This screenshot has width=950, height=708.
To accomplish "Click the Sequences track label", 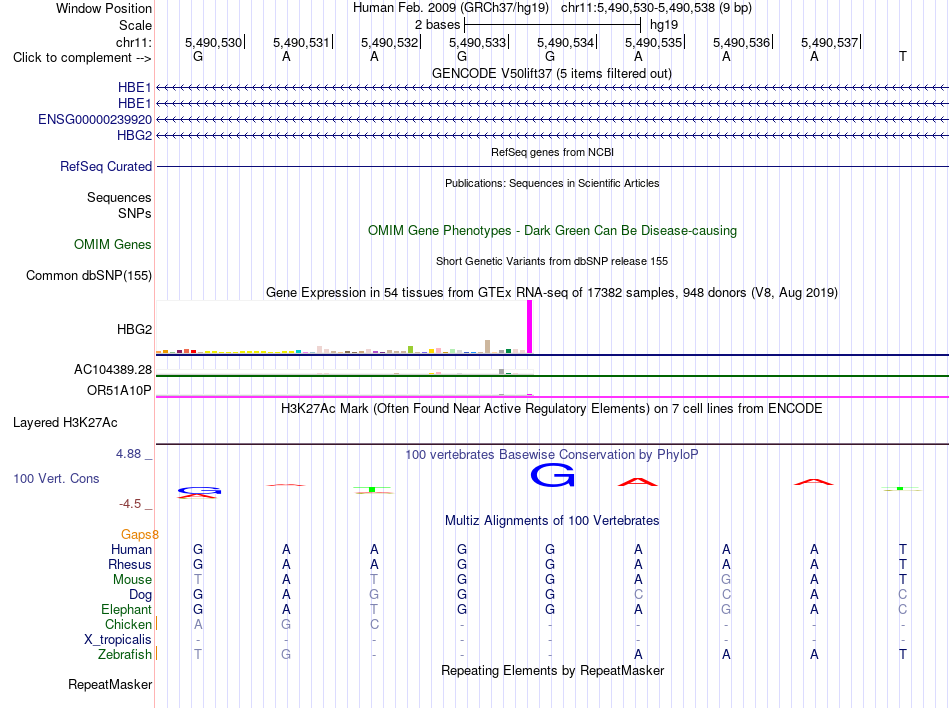I will click(x=119, y=197).
